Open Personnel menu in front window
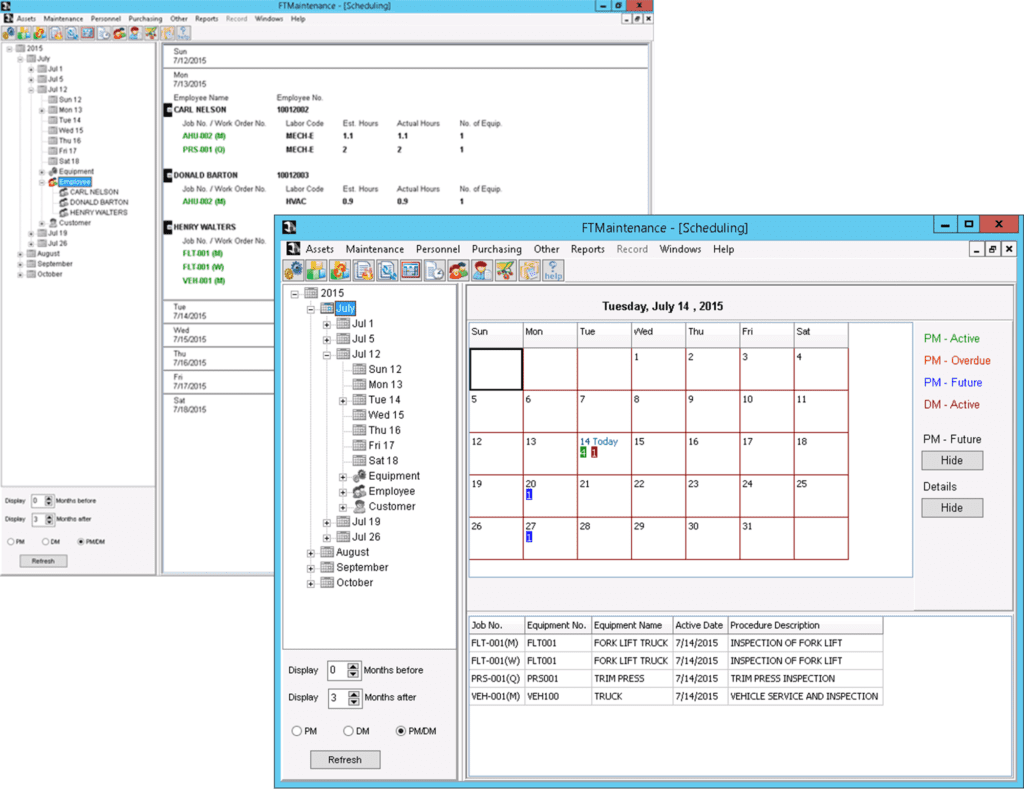1024x789 pixels. [438, 249]
